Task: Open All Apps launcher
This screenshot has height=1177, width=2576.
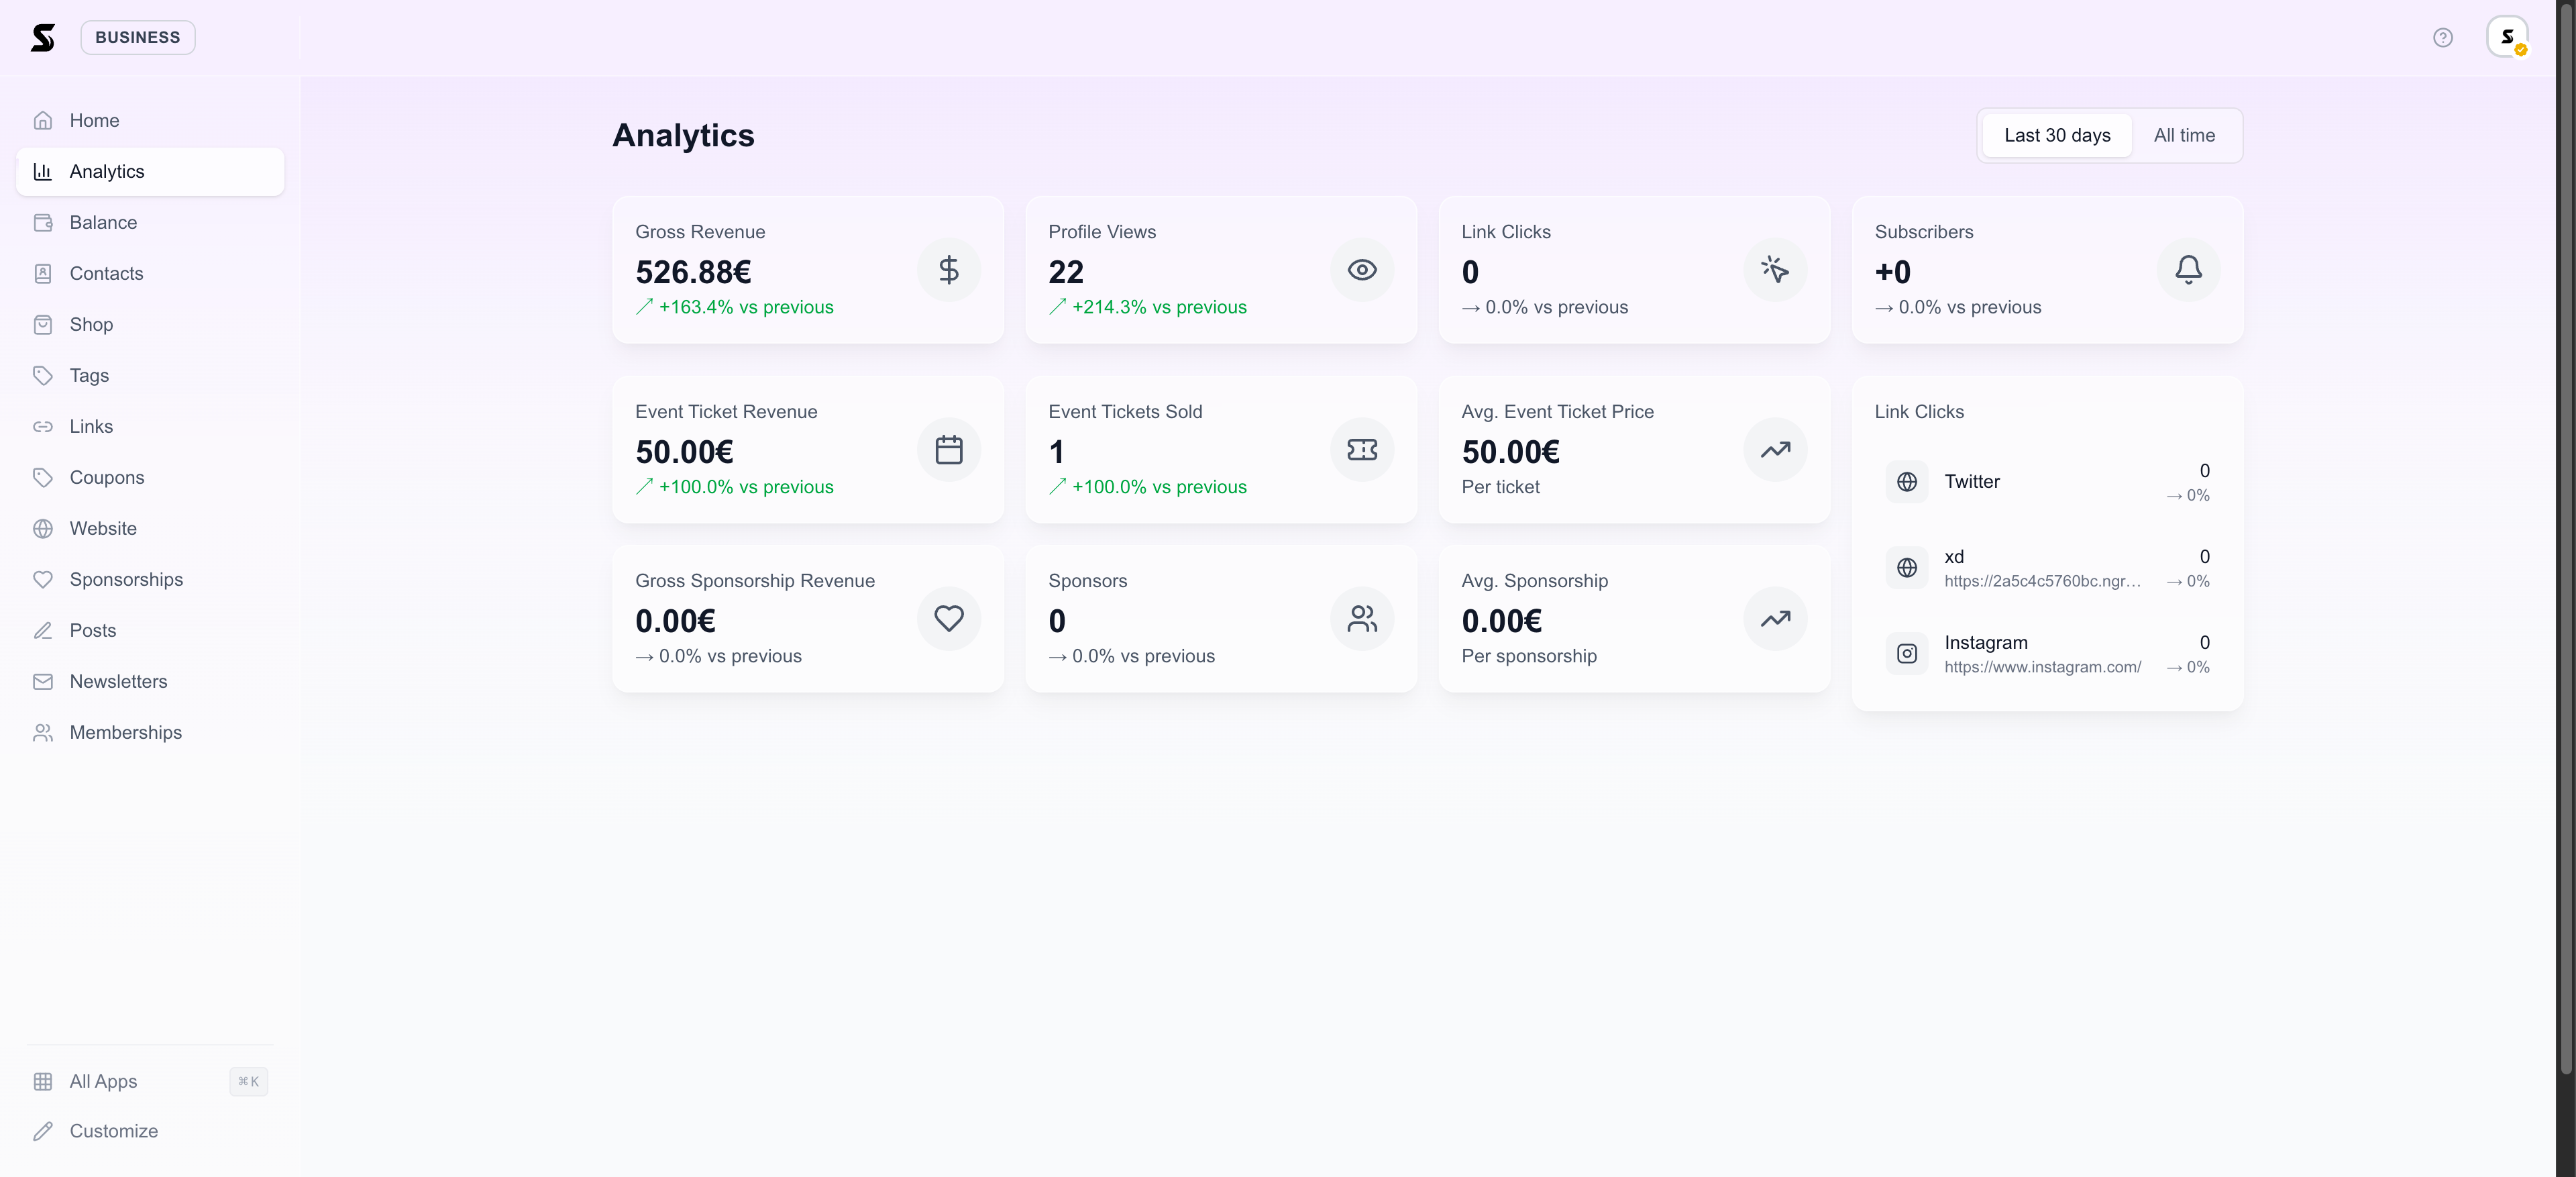Action: click(x=103, y=1082)
